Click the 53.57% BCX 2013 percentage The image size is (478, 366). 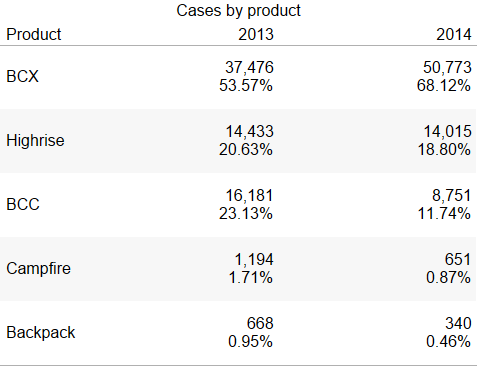(246, 85)
